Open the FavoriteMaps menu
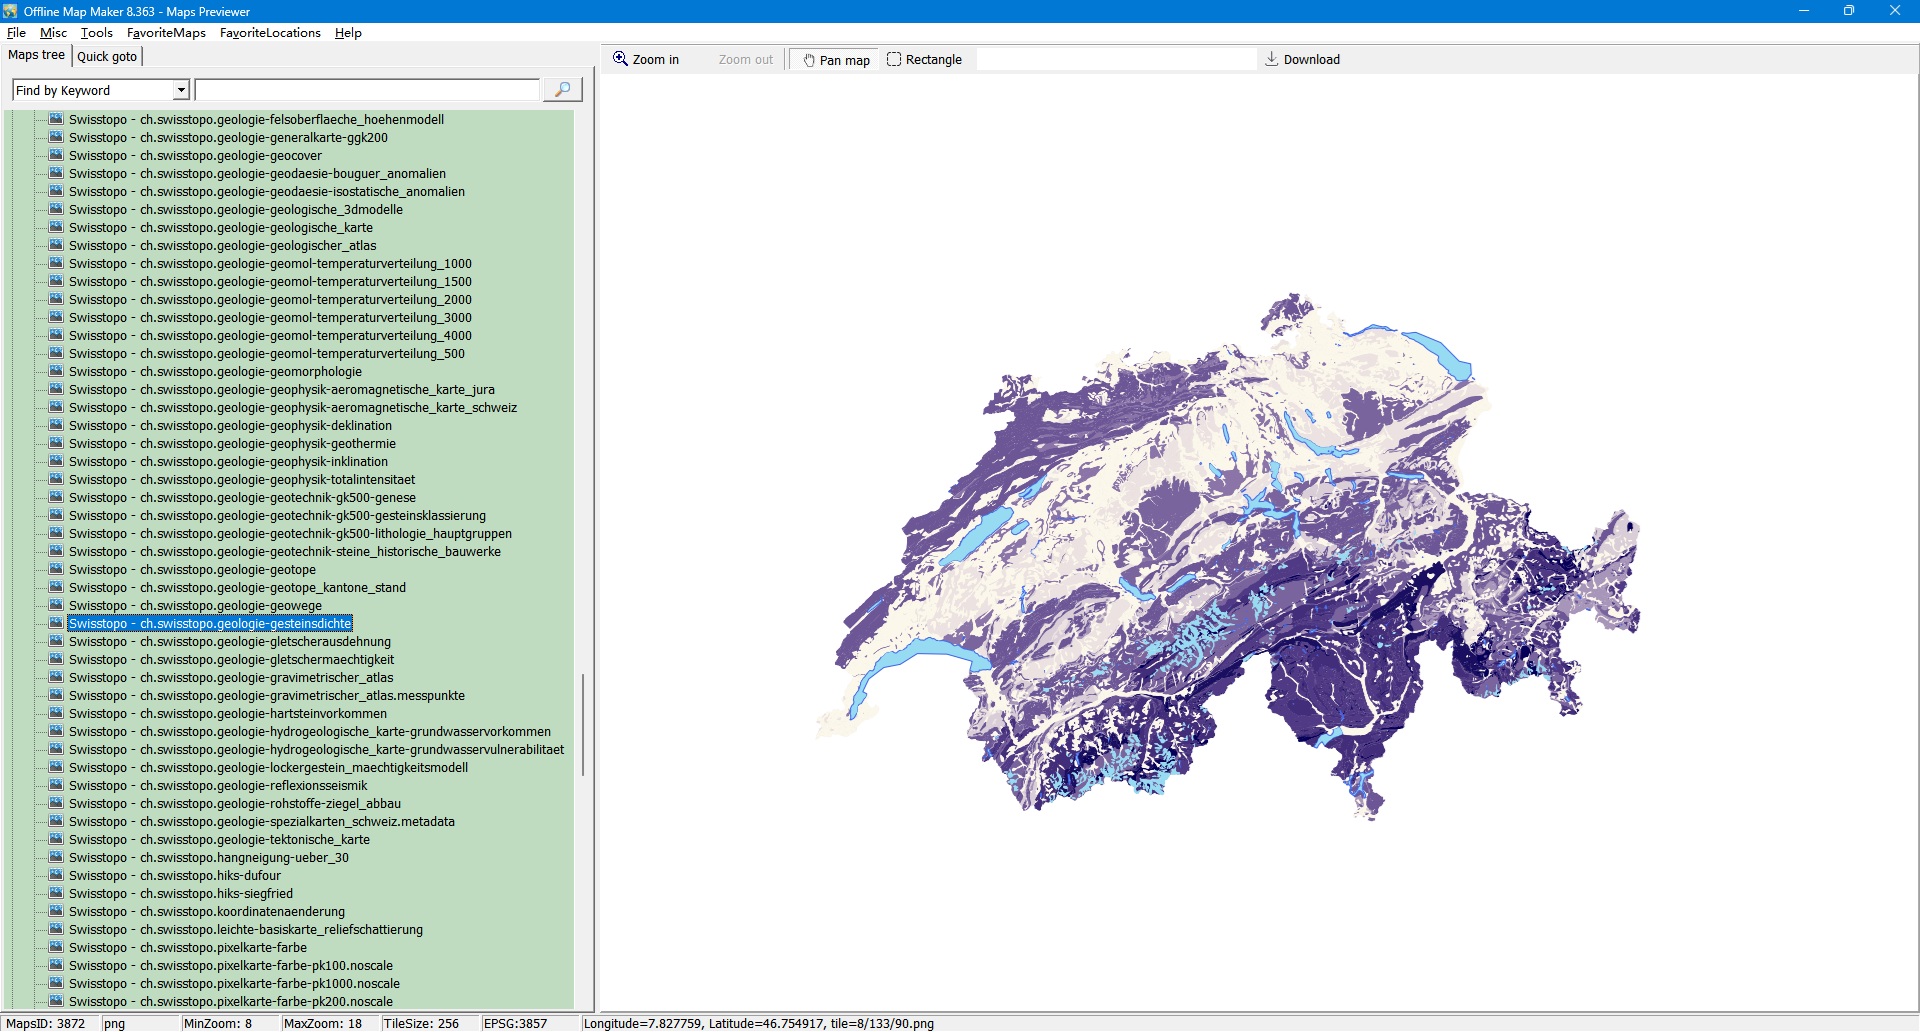This screenshot has width=1920, height=1032. pyautogui.click(x=166, y=33)
